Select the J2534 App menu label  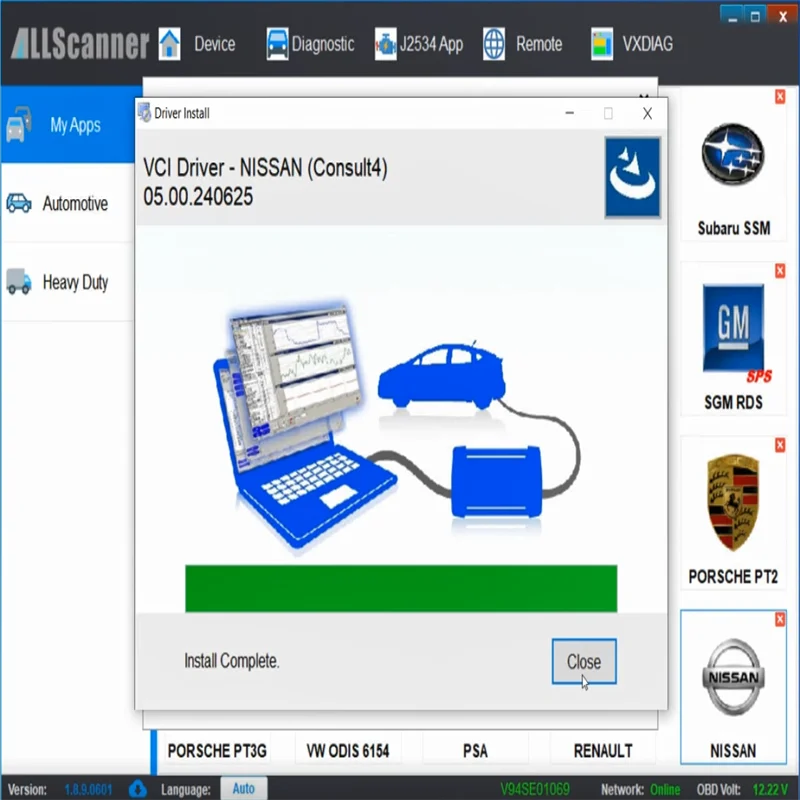(x=432, y=44)
